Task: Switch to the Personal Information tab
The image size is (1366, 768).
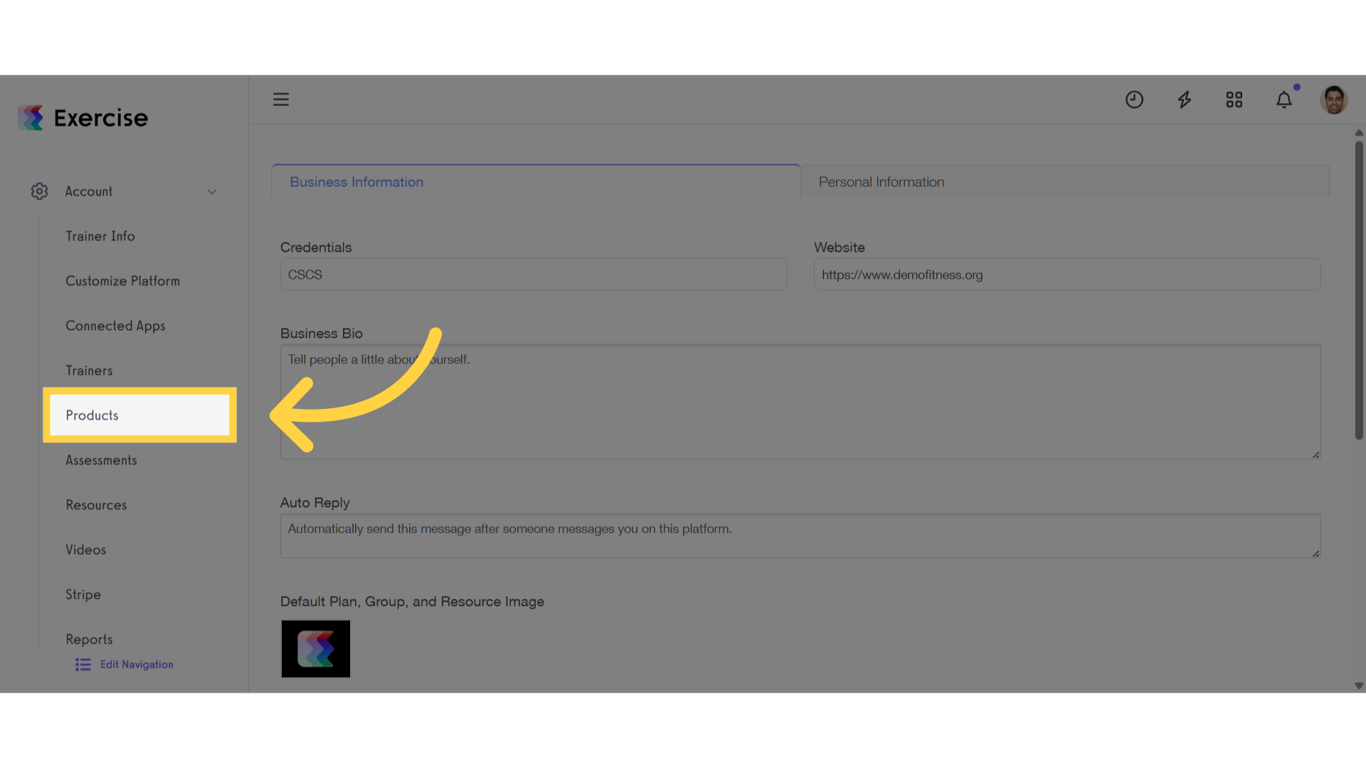Action: pyautogui.click(x=881, y=181)
